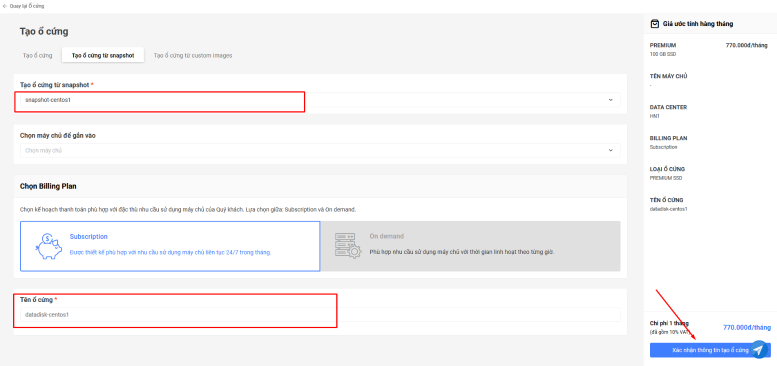Open the paper plane chat icon
The image size is (777, 366).
758,349
